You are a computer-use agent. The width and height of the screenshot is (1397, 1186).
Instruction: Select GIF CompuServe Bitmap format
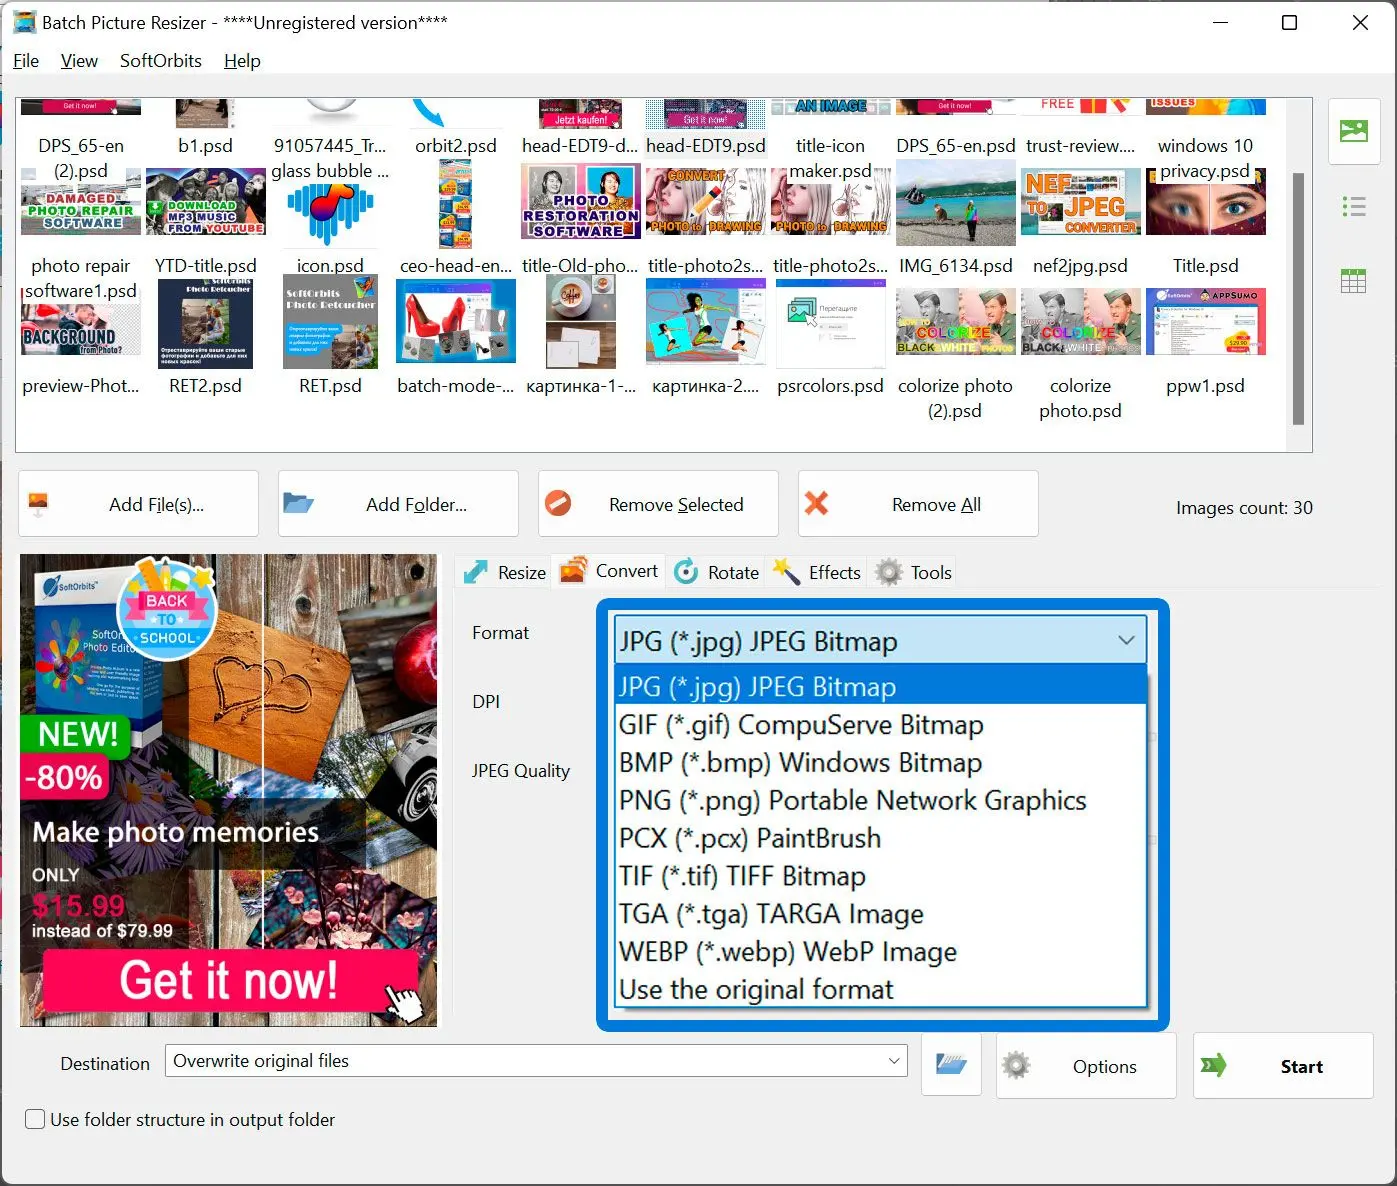[x=880, y=725]
